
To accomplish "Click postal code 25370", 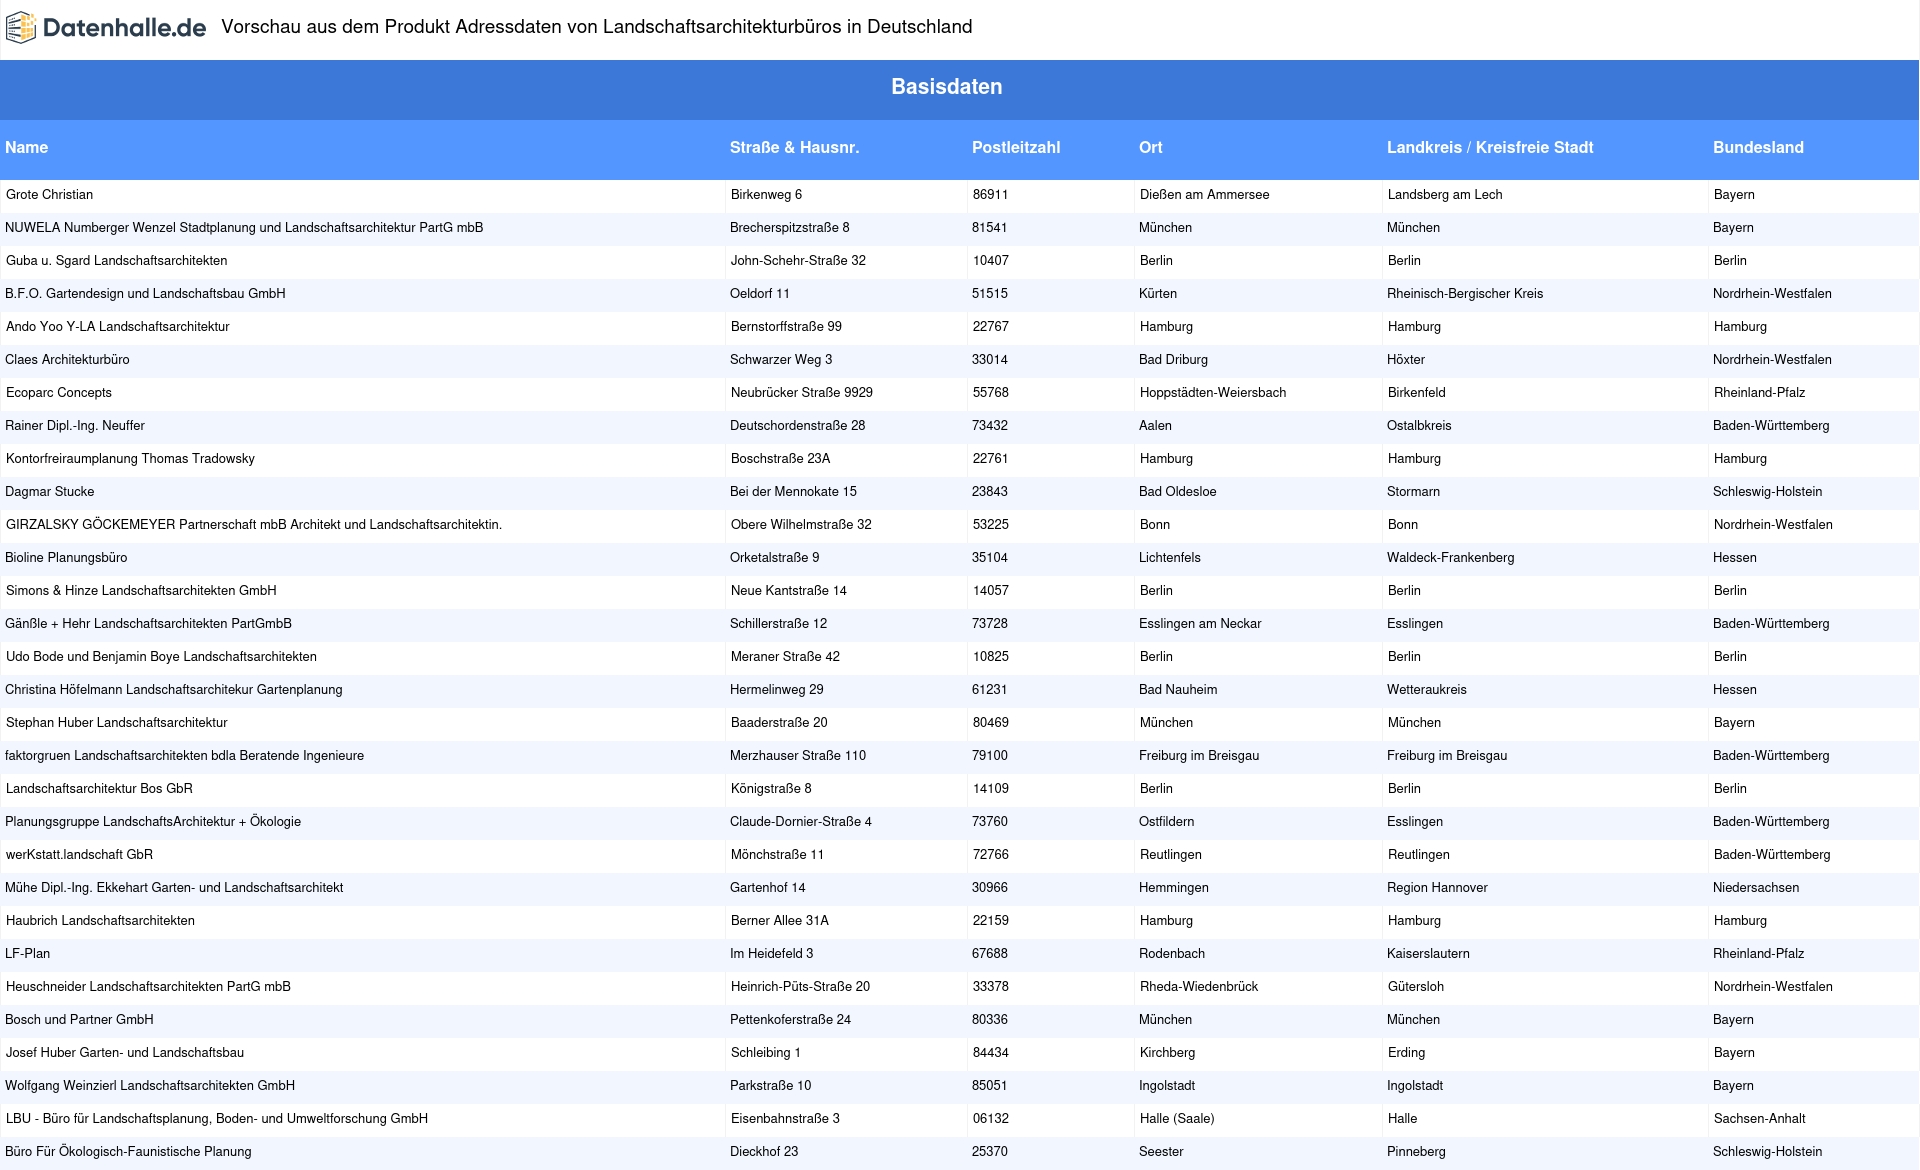I will 990,1152.
